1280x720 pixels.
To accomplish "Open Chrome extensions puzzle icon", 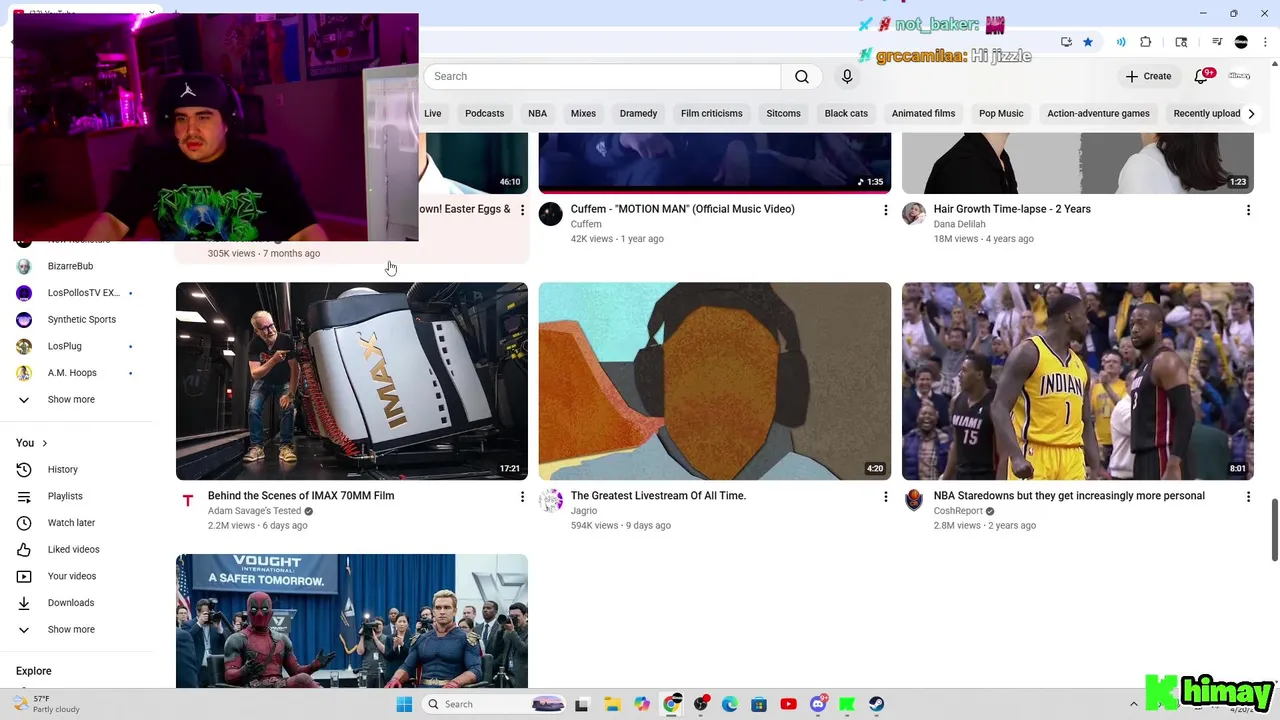I will pyautogui.click(x=1146, y=42).
